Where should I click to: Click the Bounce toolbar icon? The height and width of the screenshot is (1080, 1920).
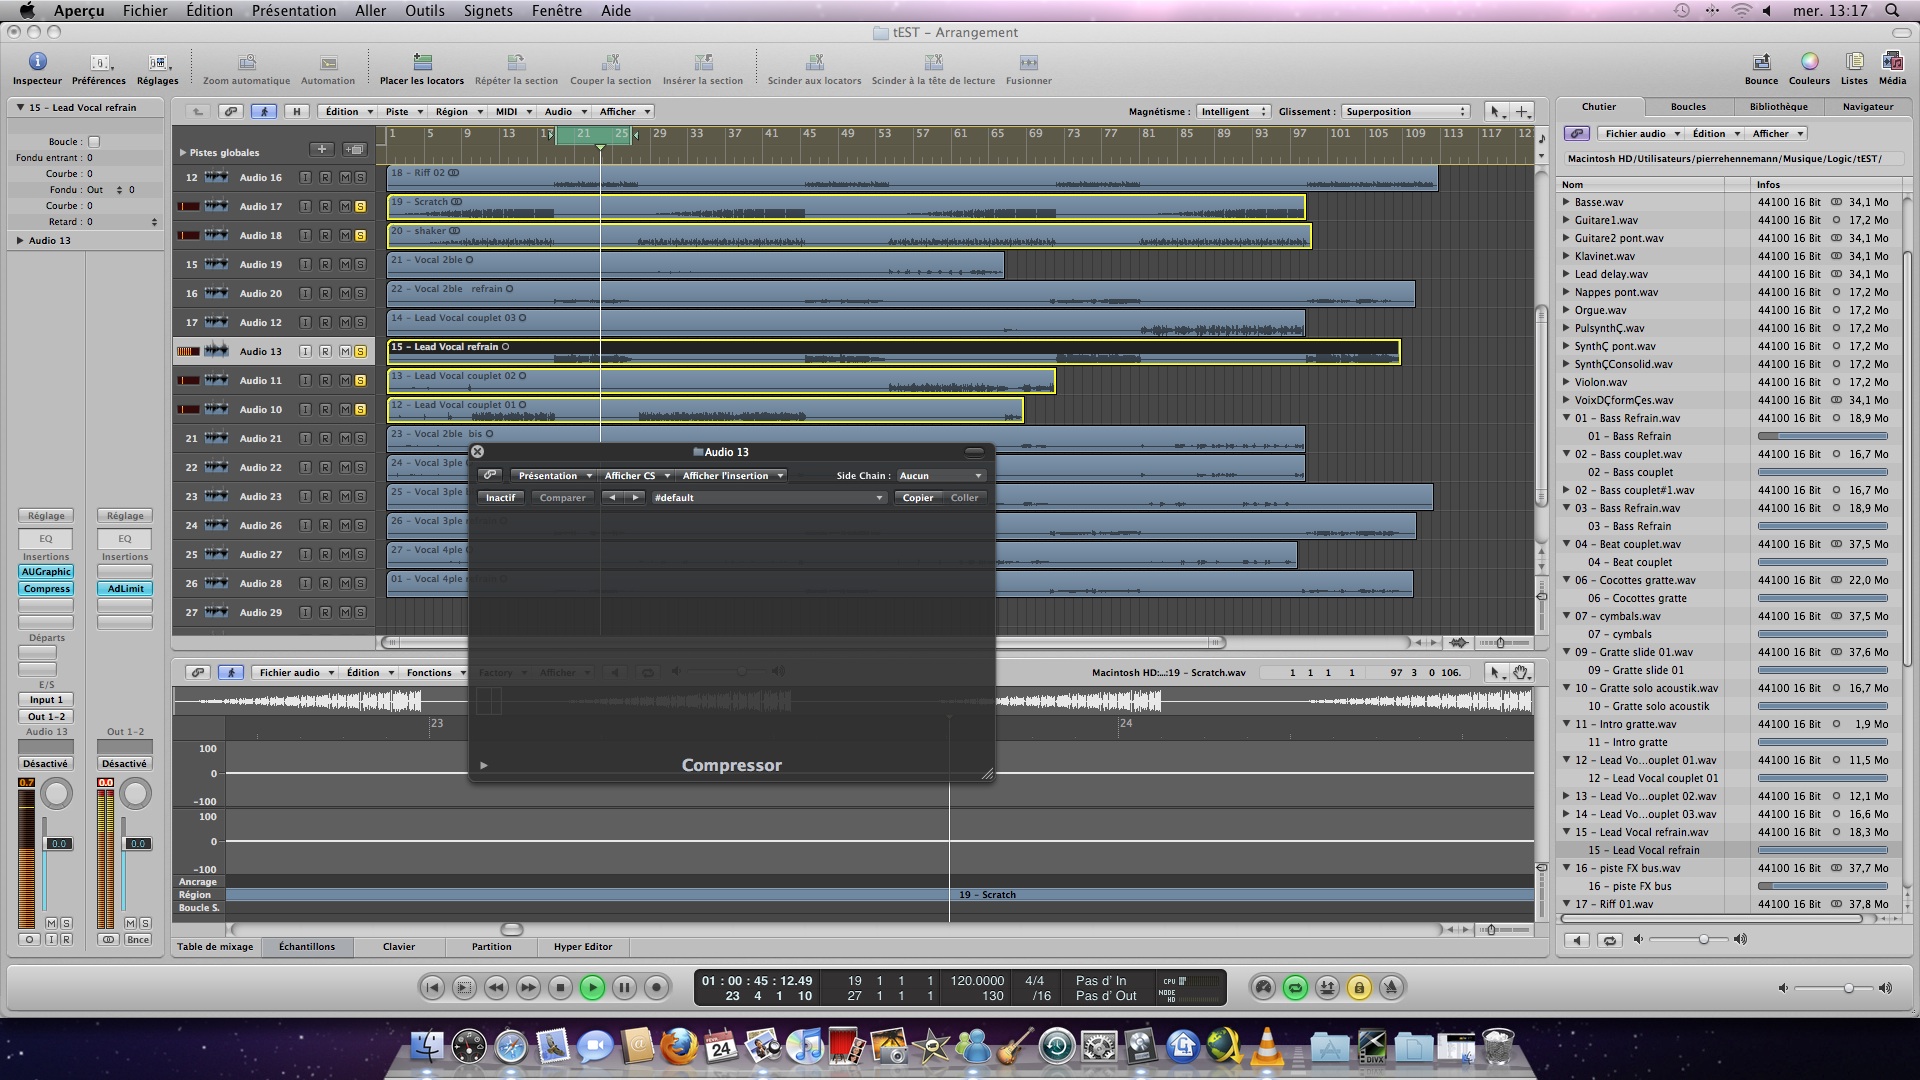point(1761,63)
